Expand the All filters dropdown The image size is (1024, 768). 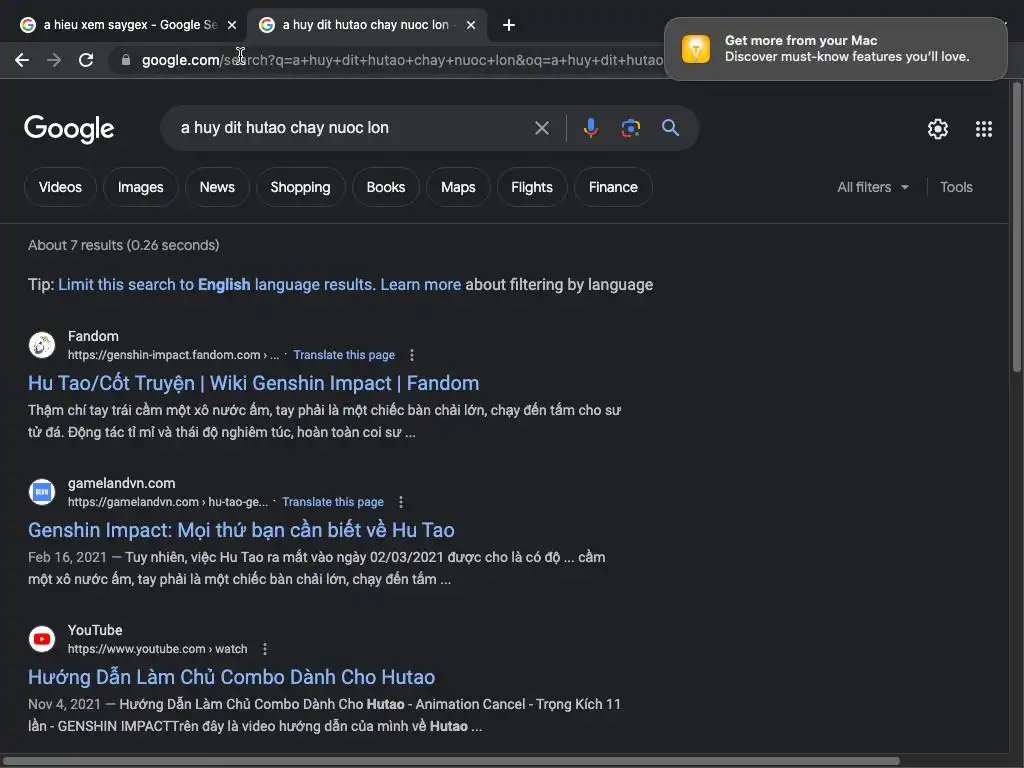tap(872, 187)
